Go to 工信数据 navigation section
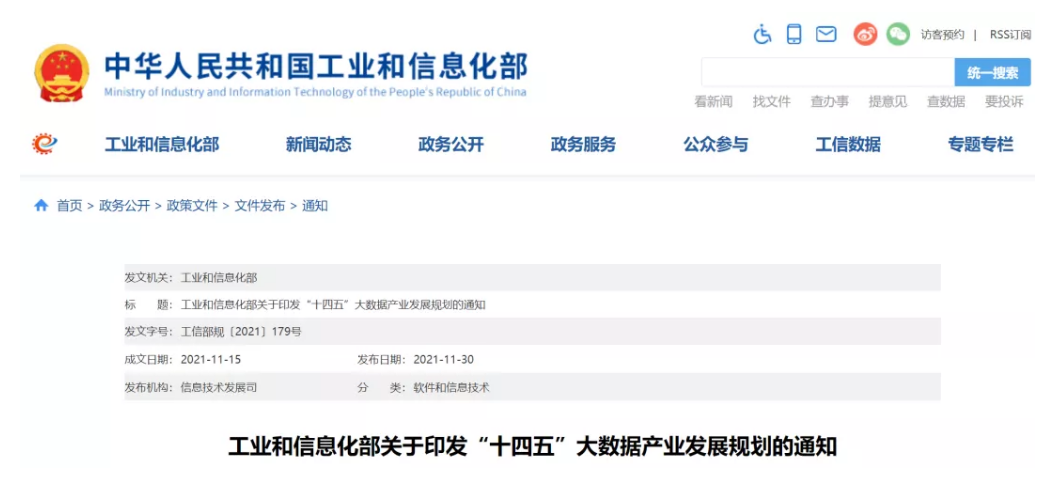 848,144
